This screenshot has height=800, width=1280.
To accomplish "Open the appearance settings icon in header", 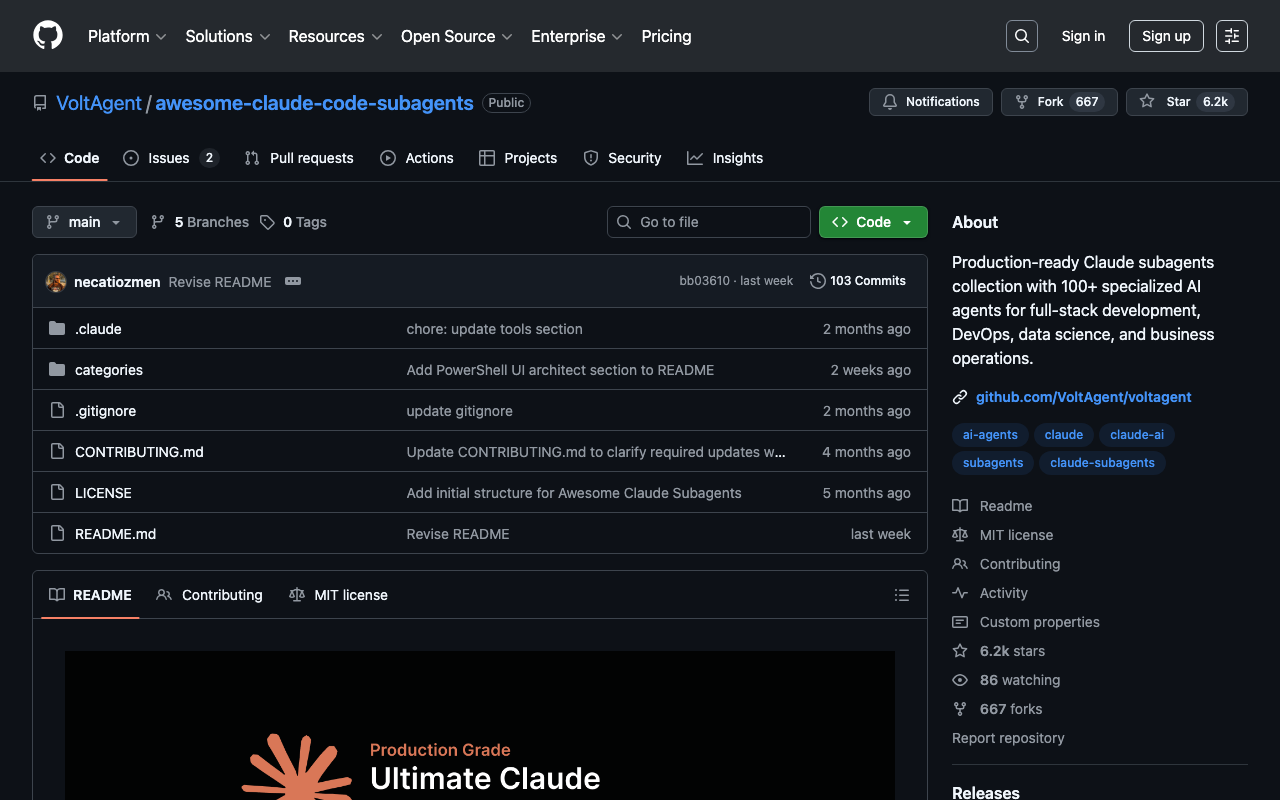I will click(1231, 36).
